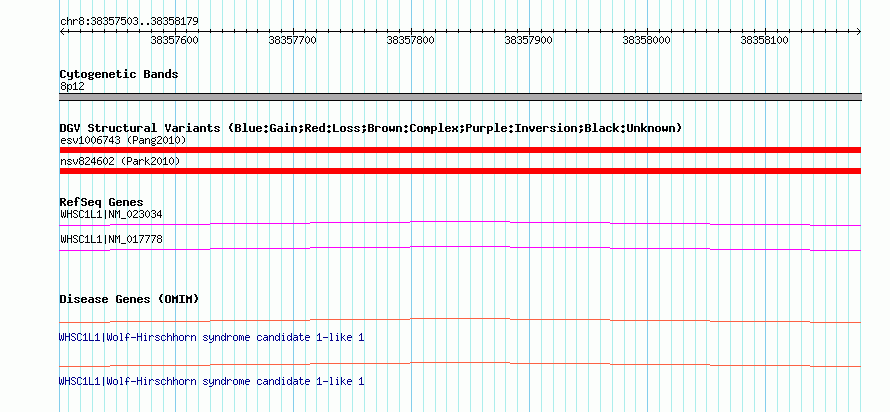
Task: Click the 38357900 ruler tick label
Action: click(528, 40)
